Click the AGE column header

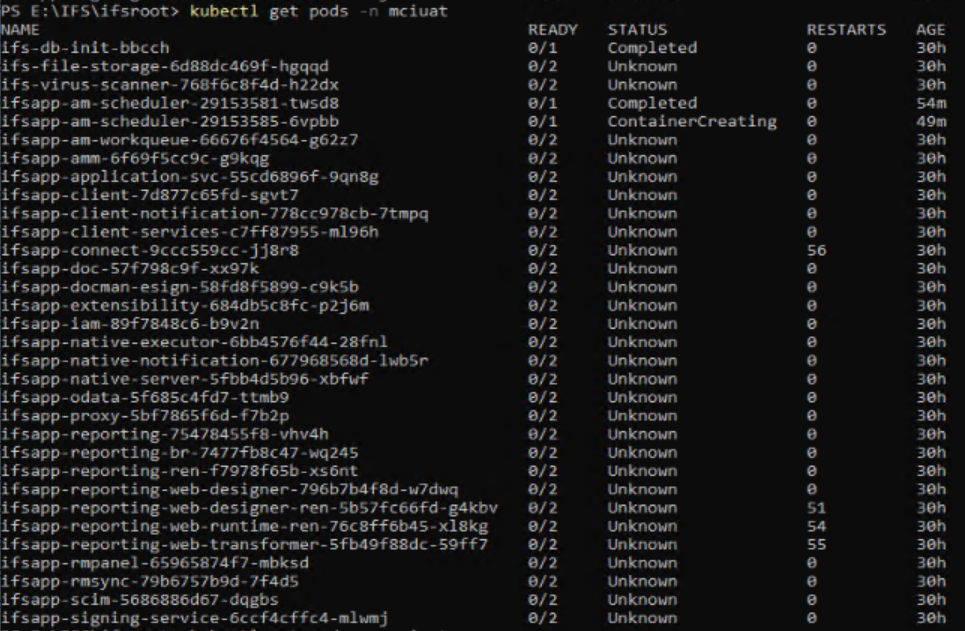pyautogui.click(x=931, y=30)
